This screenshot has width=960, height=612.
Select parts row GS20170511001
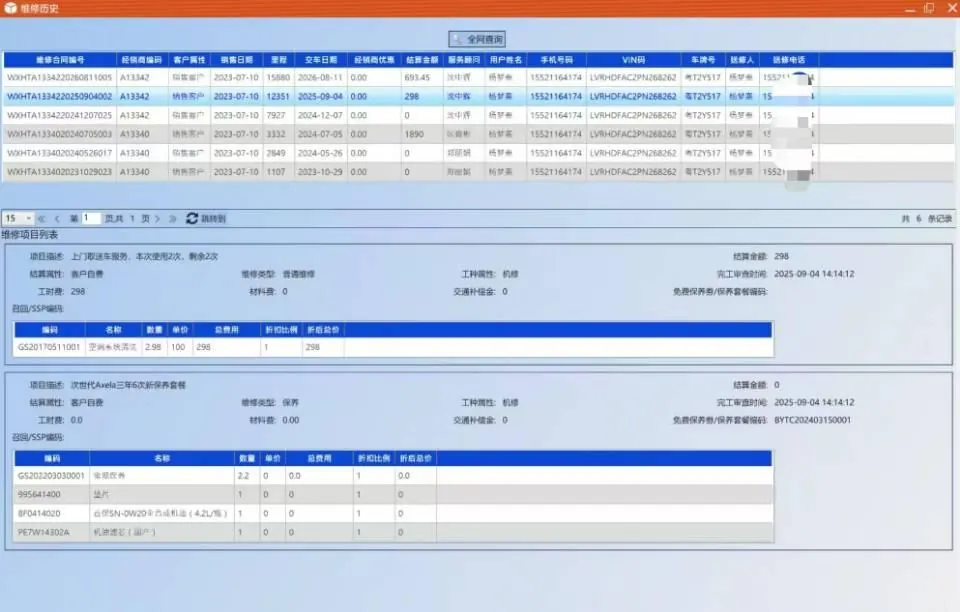click(x=394, y=347)
